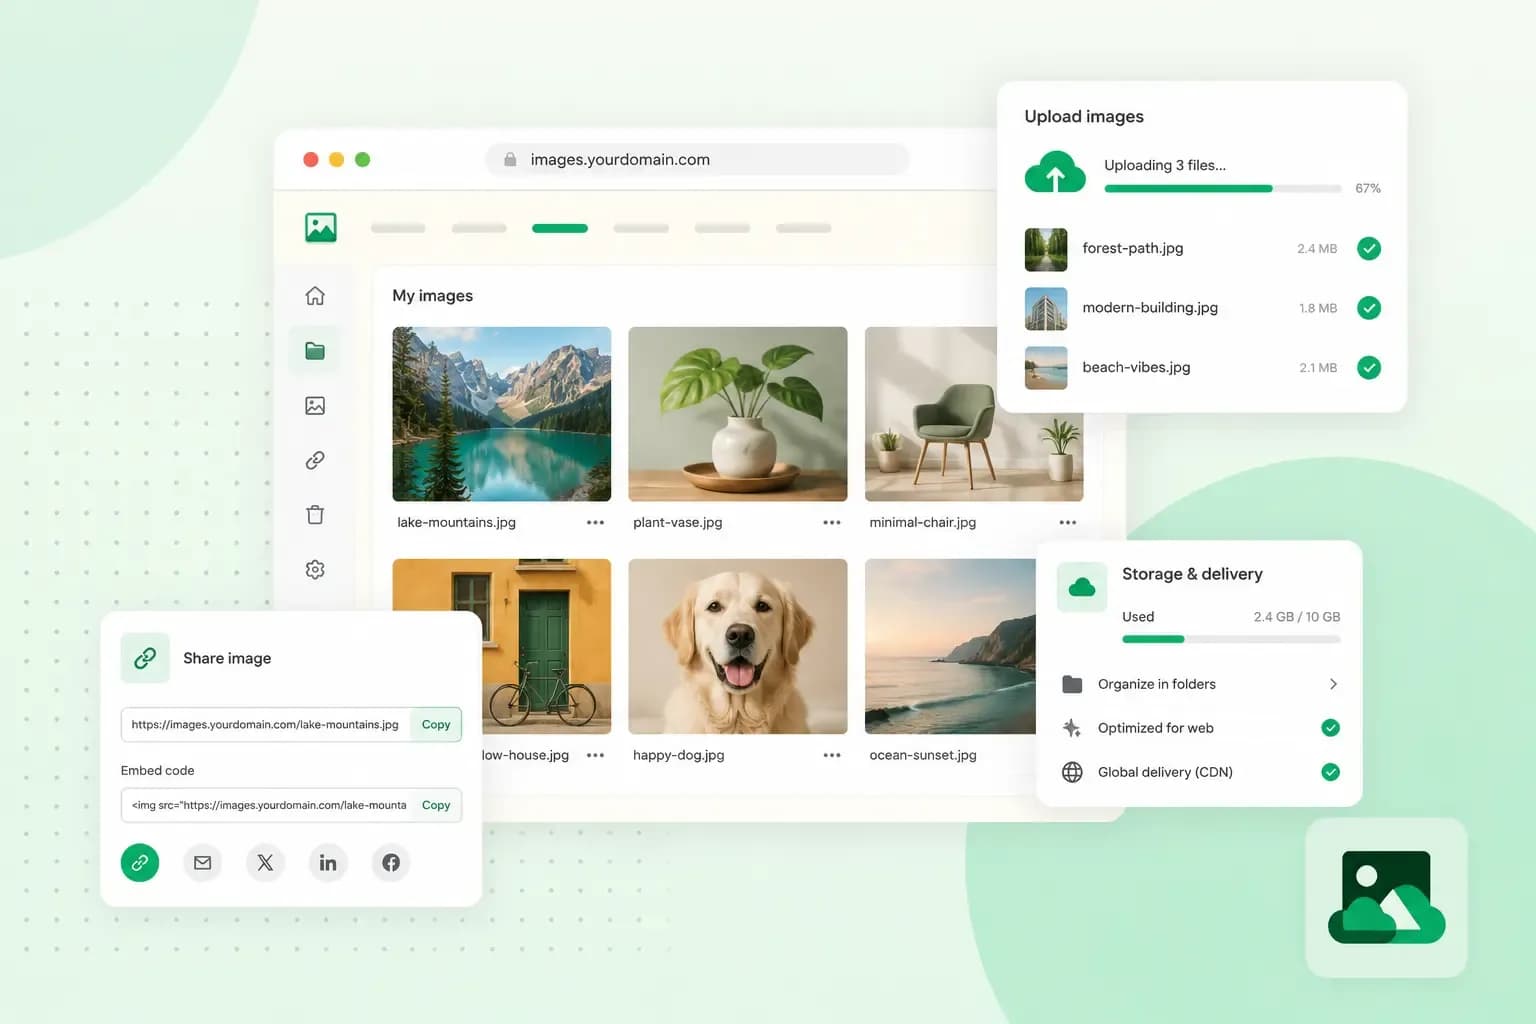
Task: Expand Organize in folders chevron
Action: point(1333,684)
